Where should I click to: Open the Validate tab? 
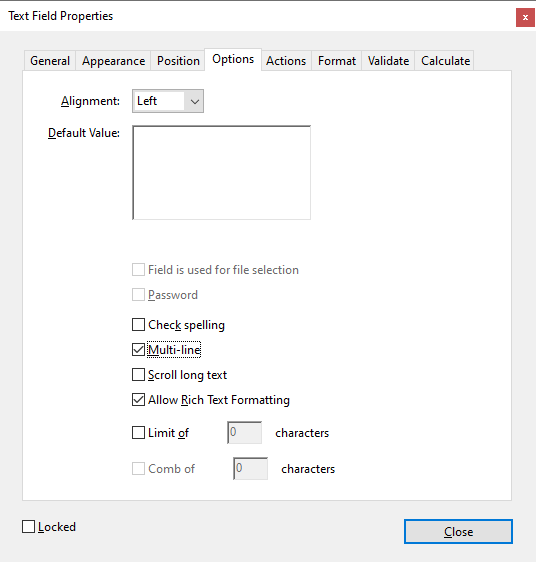click(388, 61)
